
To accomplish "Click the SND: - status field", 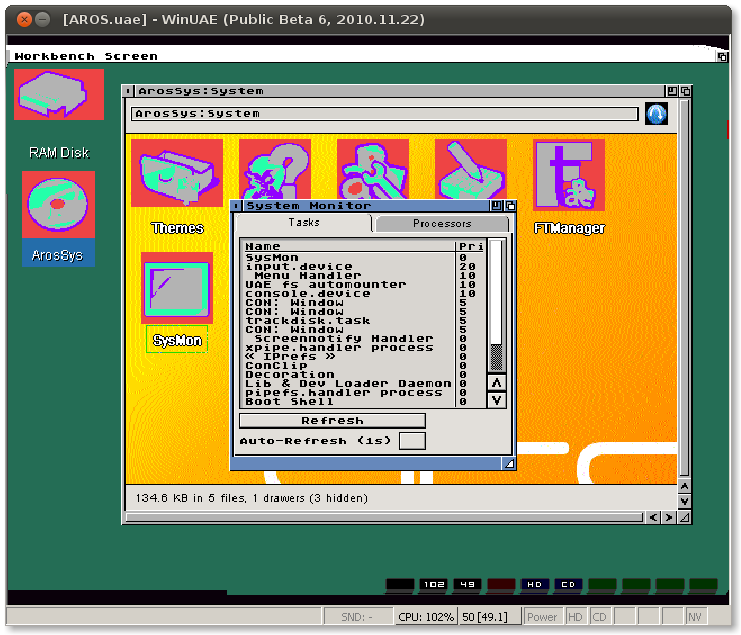I will click(x=357, y=617).
